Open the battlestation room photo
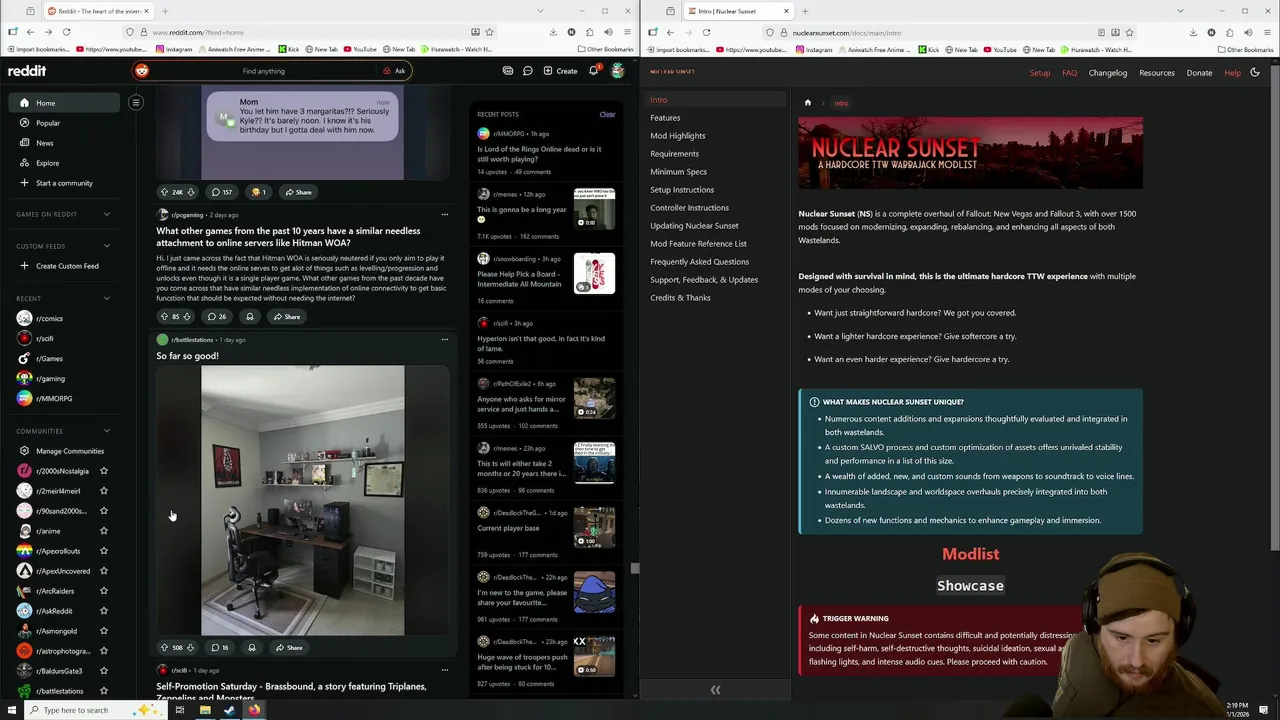Screen dimensions: 1280x720 (x=303, y=500)
